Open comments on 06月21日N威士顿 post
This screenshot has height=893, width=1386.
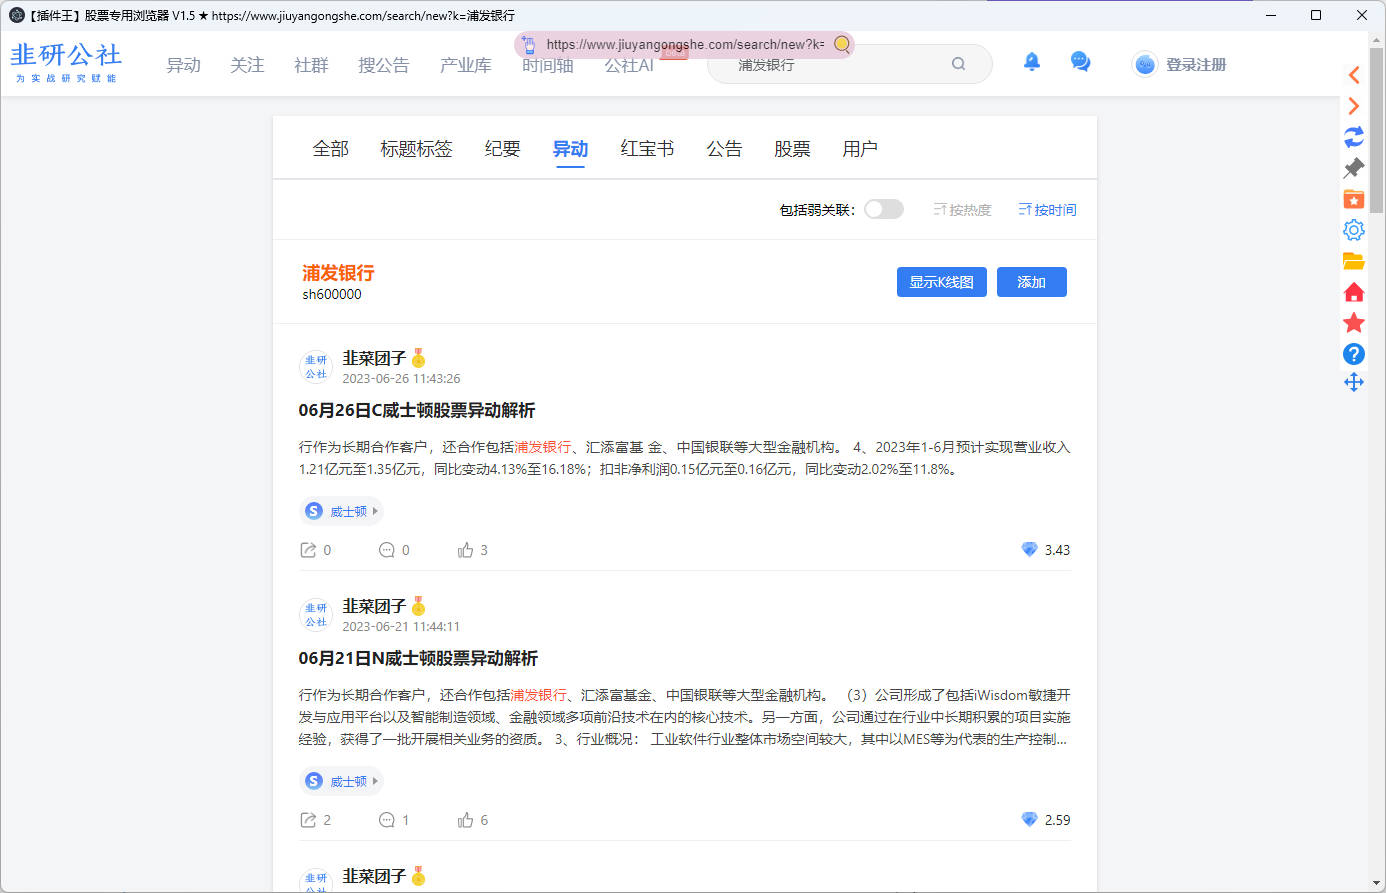[387, 820]
